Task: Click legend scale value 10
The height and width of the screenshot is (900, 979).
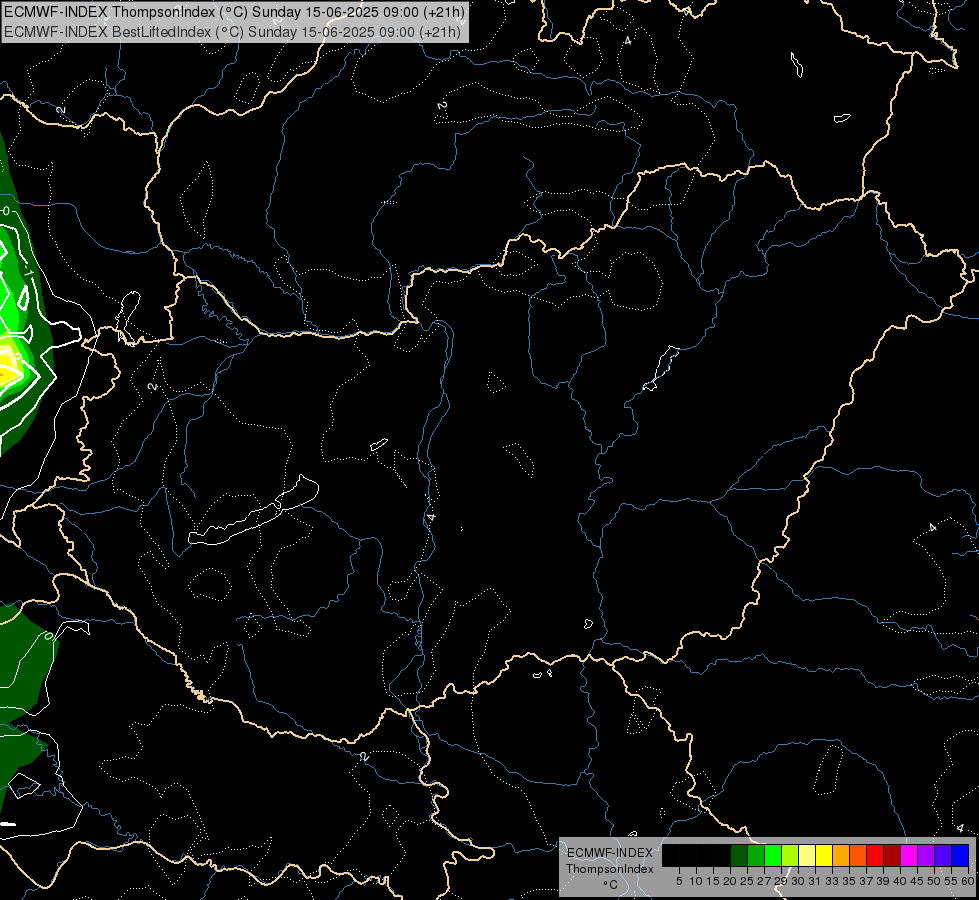Action: (x=696, y=881)
